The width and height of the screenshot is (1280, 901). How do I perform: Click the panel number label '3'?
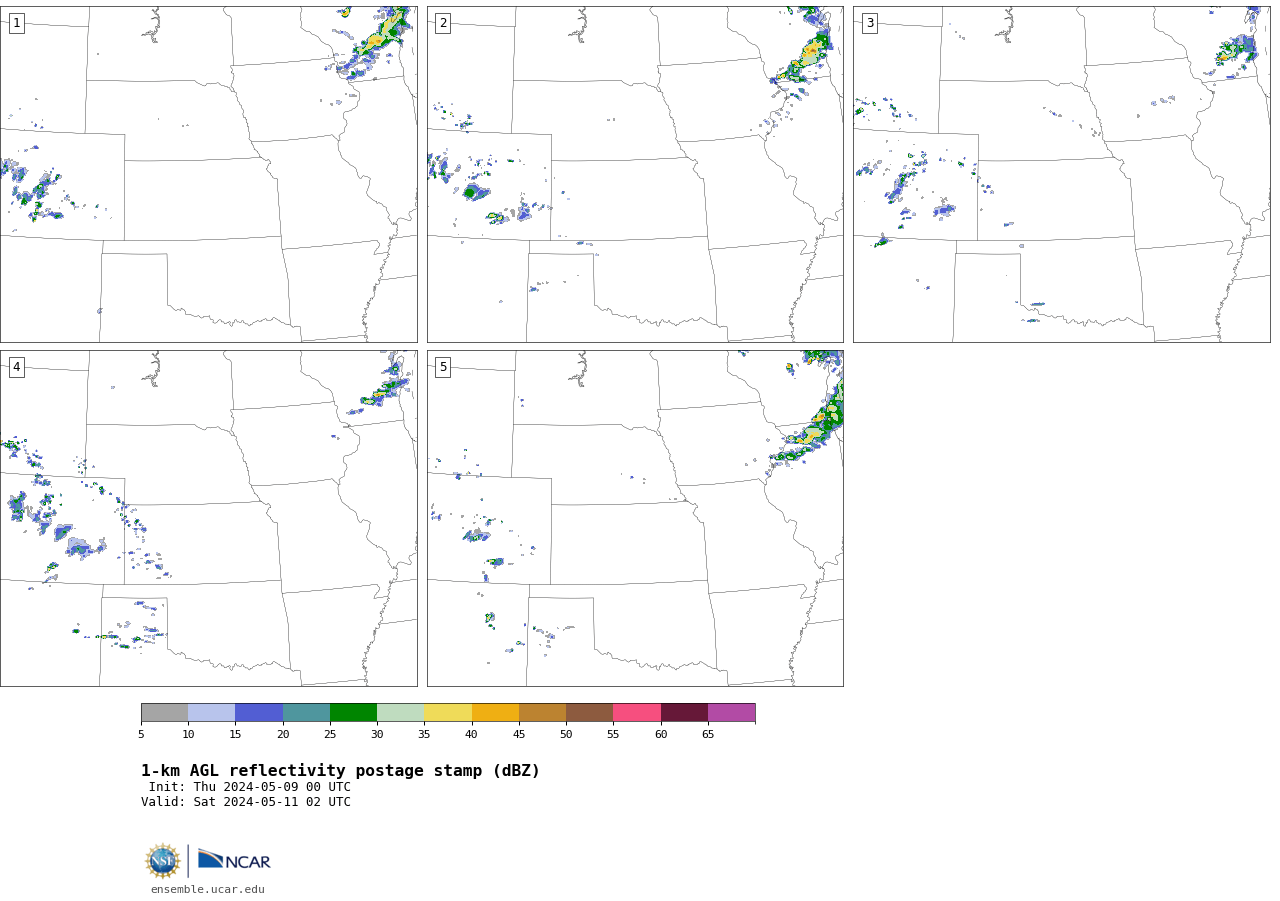point(869,23)
